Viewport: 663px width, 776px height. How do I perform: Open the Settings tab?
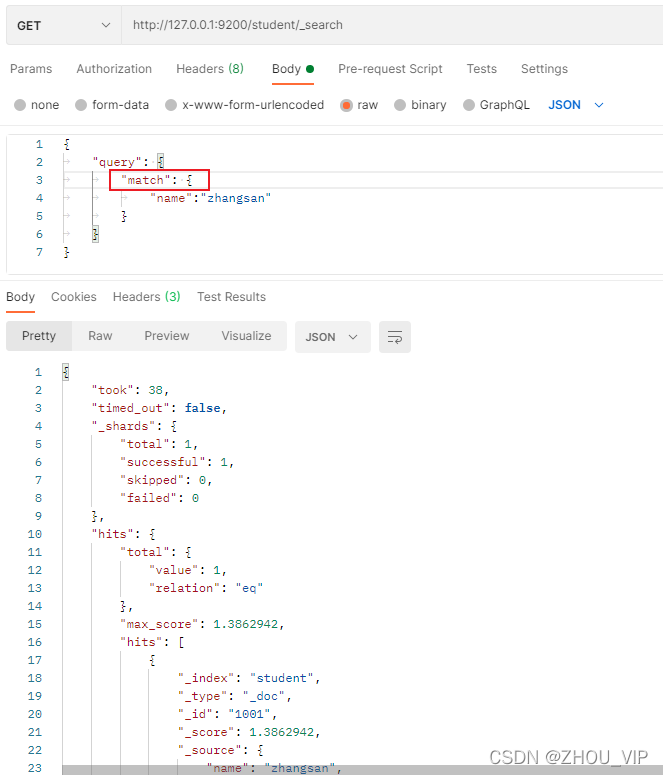544,69
